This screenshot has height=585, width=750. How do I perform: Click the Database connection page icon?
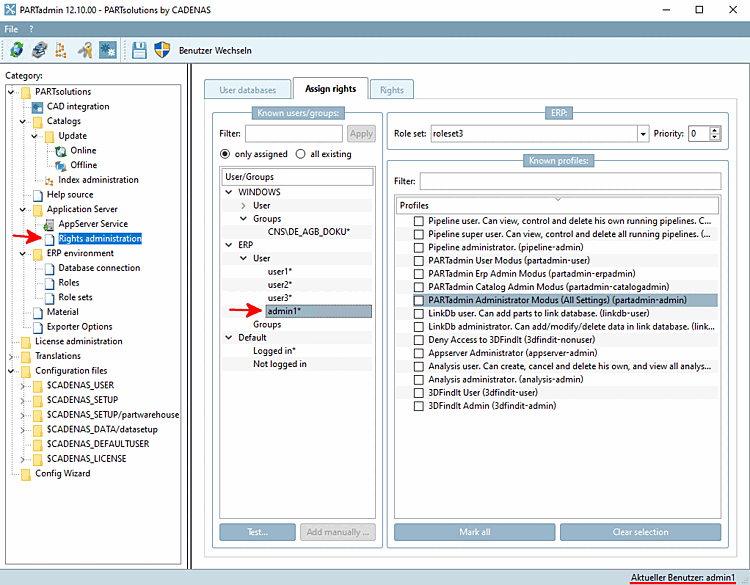[x=49, y=269]
